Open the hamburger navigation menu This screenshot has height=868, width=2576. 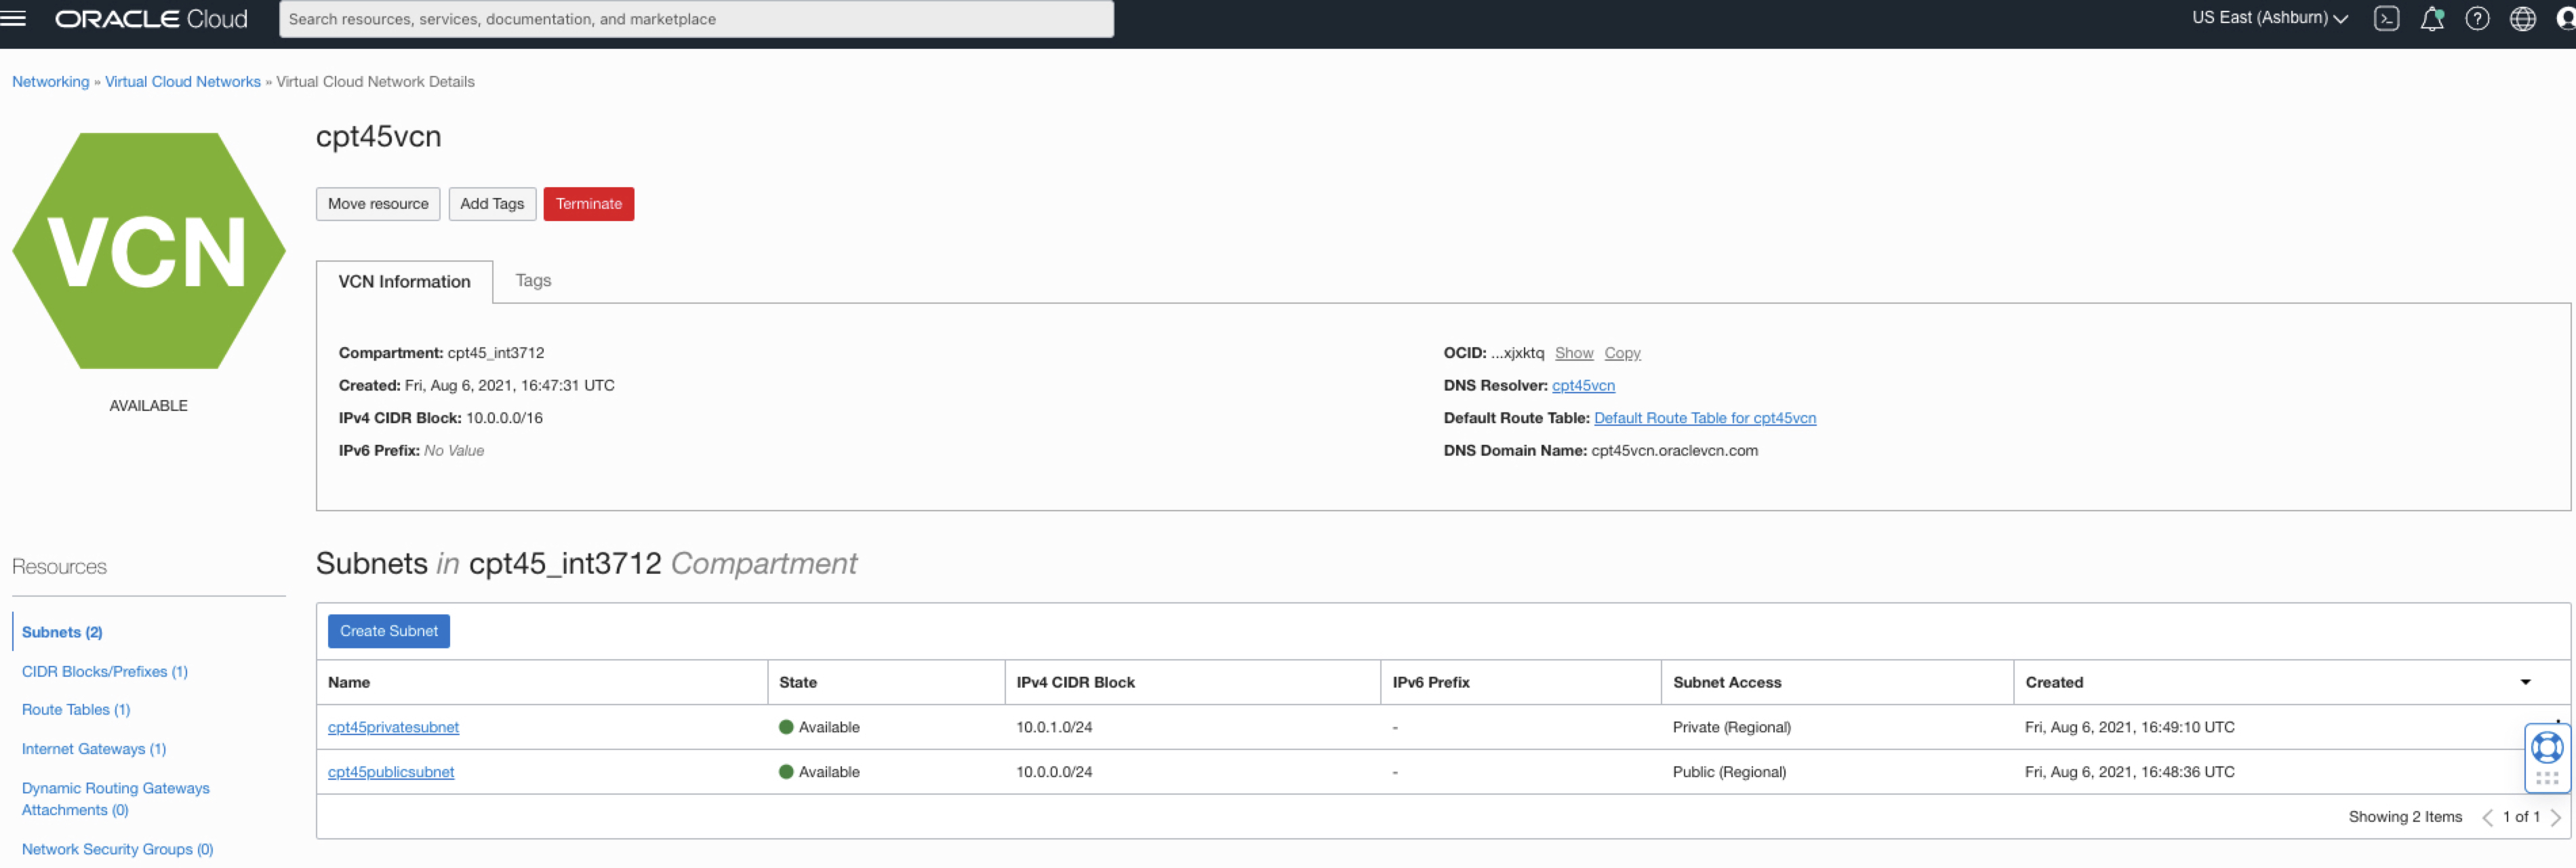pos(13,18)
